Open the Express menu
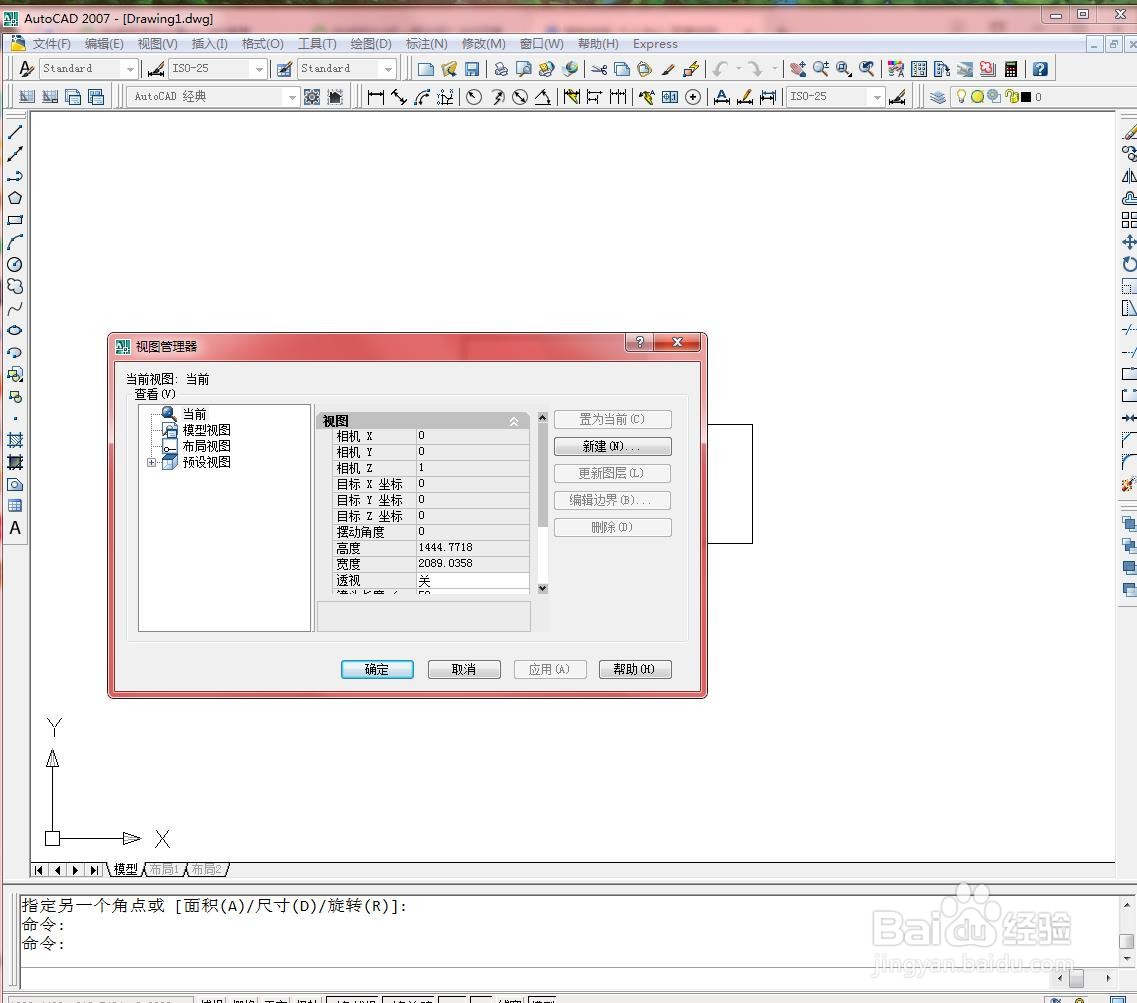The width and height of the screenshot is (1137, 1003). 655,44
